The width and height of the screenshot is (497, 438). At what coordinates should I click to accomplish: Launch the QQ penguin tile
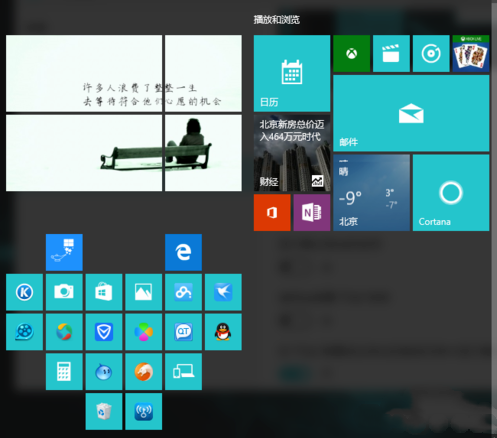coord(223,332)
